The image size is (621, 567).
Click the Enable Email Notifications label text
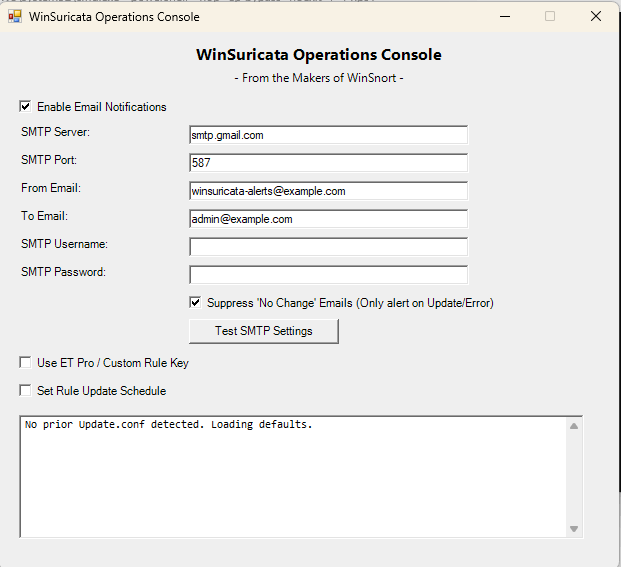coord(102,107)
